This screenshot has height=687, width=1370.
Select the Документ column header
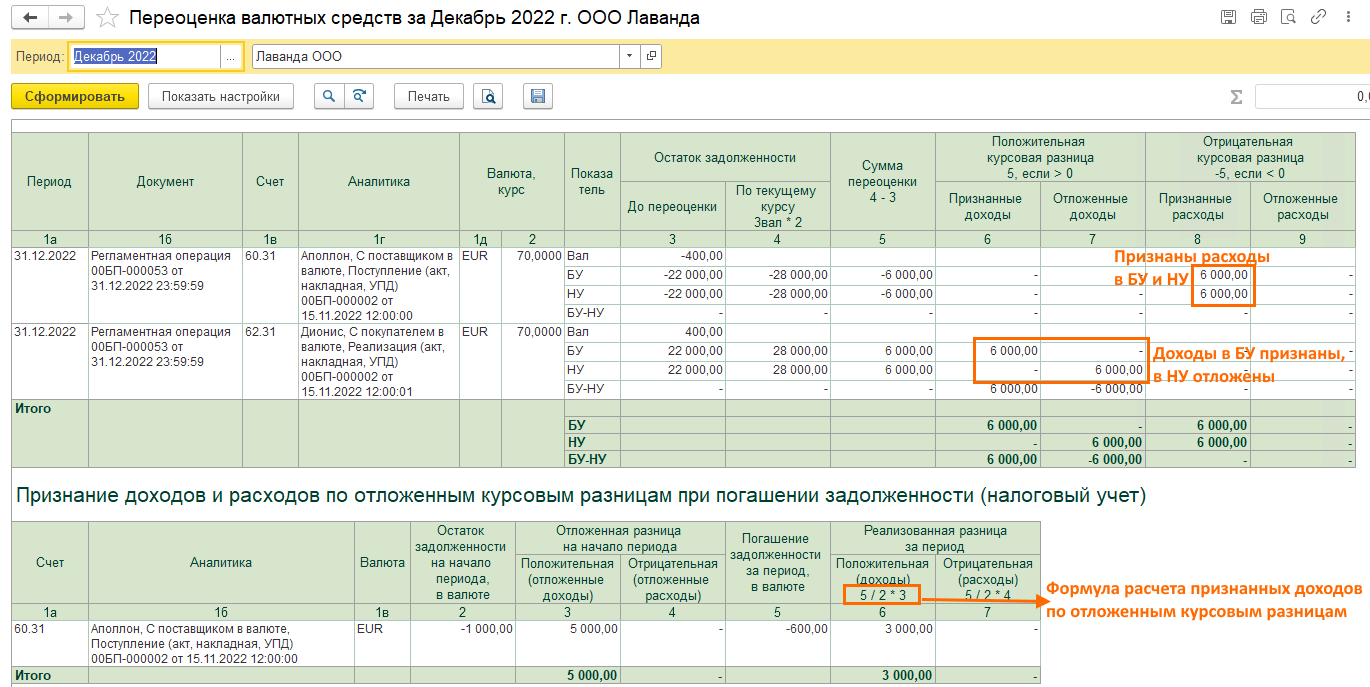point(166,182)
